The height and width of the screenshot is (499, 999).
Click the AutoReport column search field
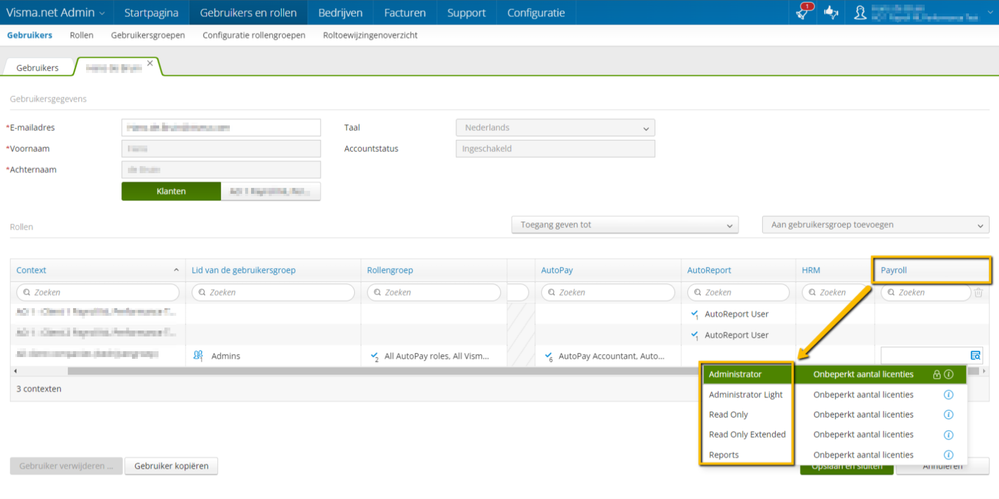point(738,293)
